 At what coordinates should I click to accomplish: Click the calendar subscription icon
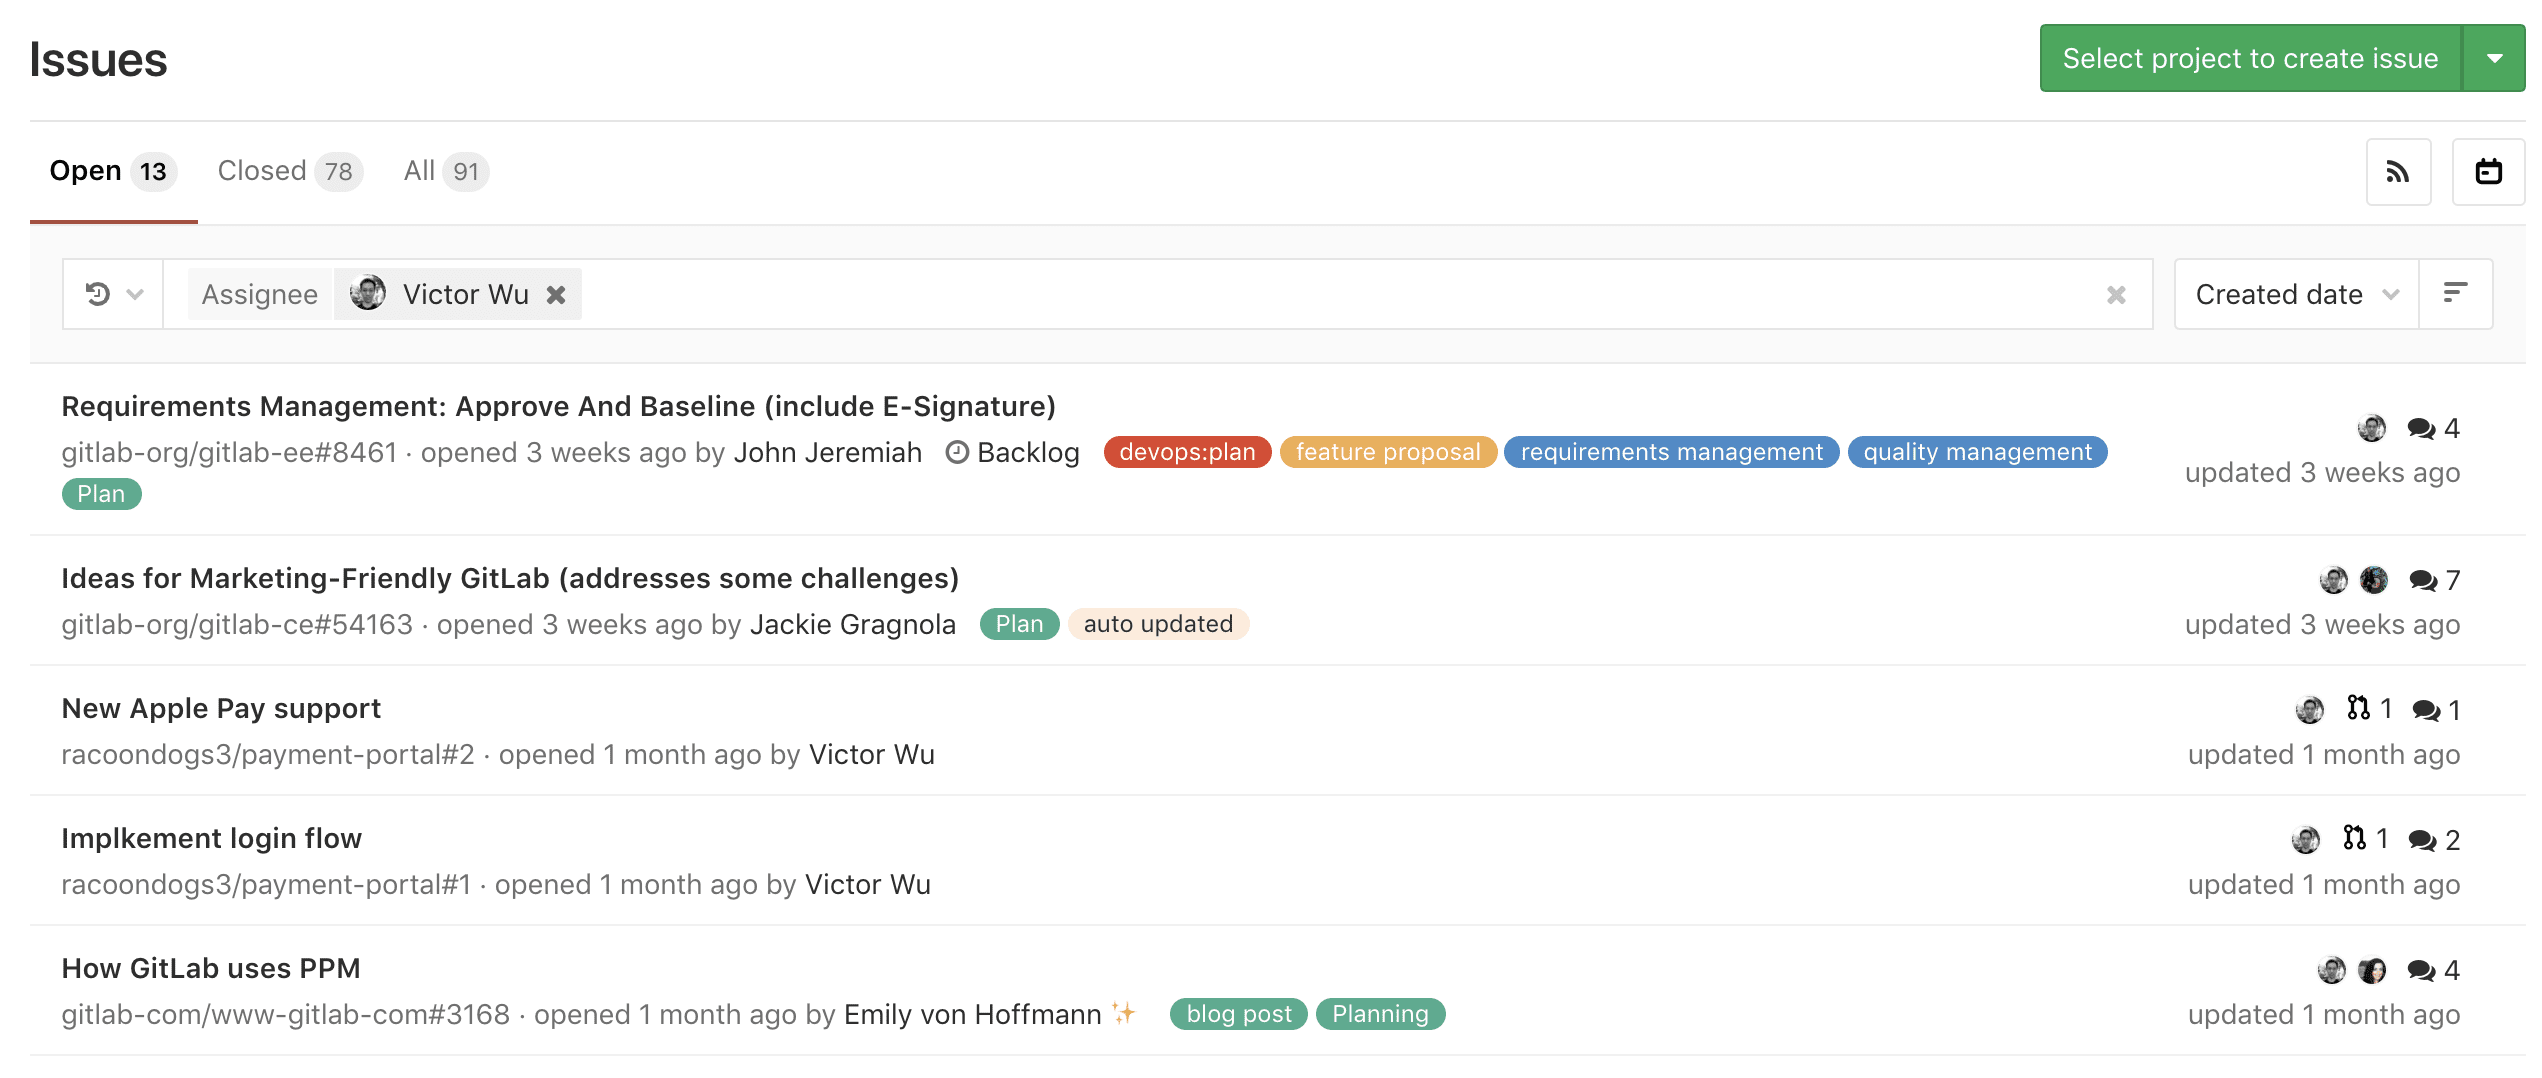pos(2487,171)
